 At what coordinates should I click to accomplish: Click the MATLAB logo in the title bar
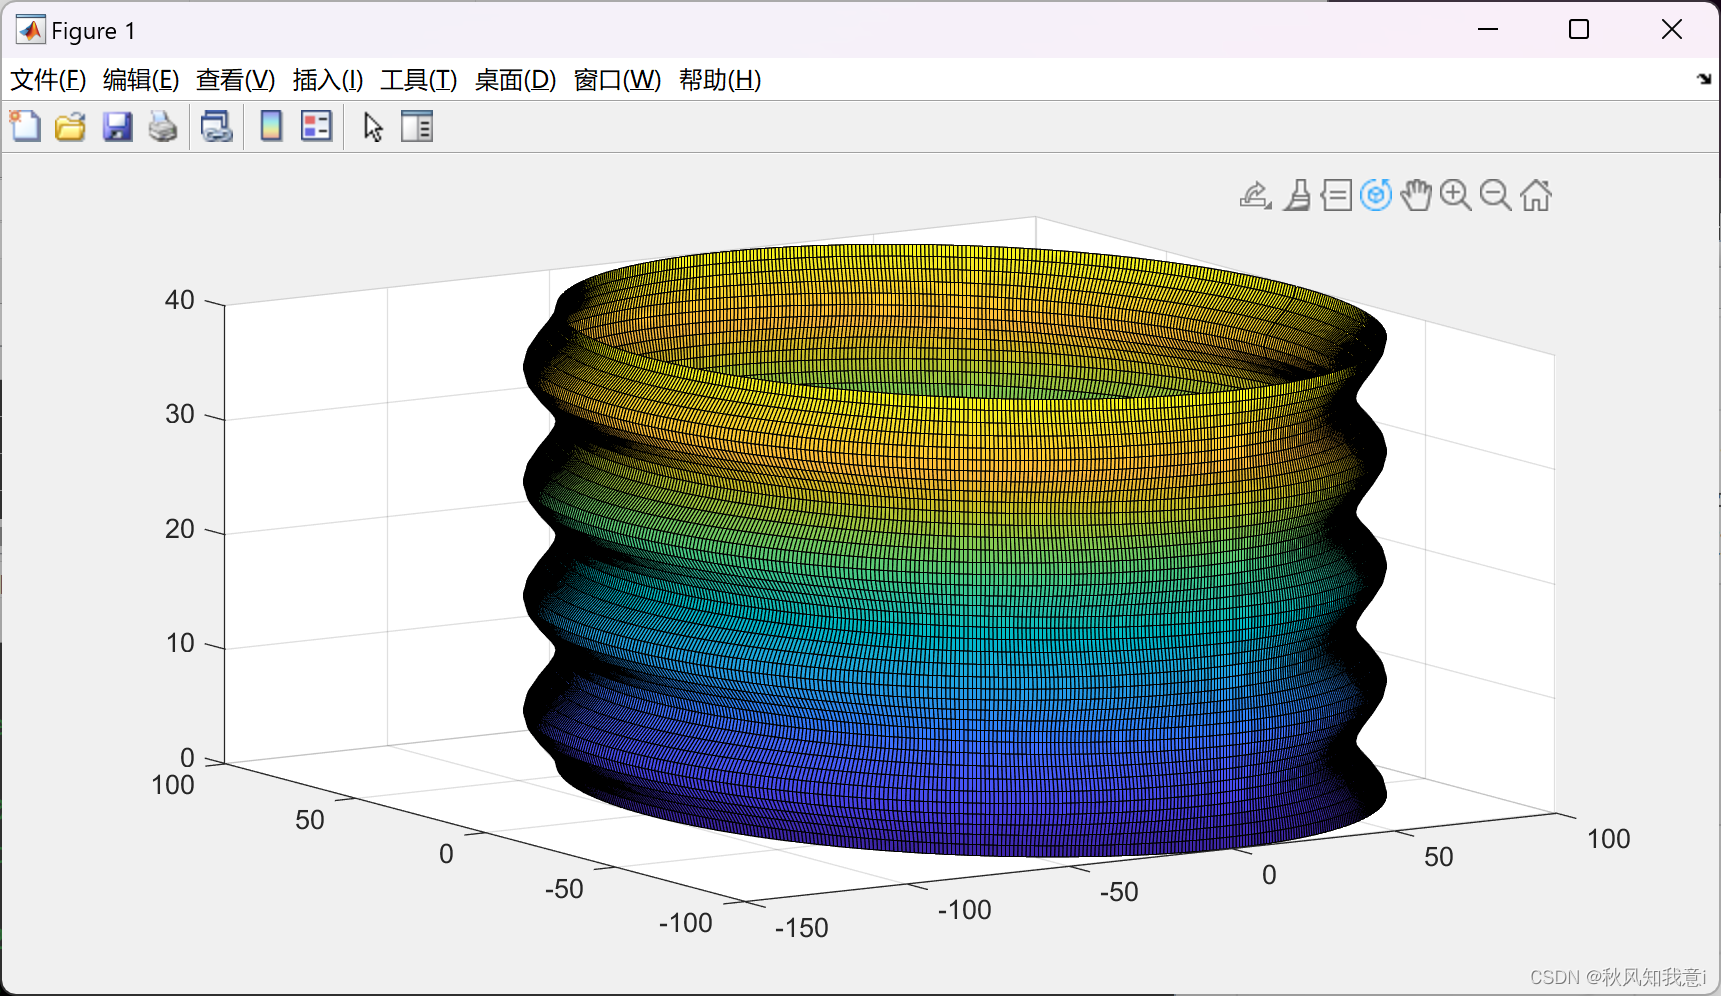click(30, 31)
